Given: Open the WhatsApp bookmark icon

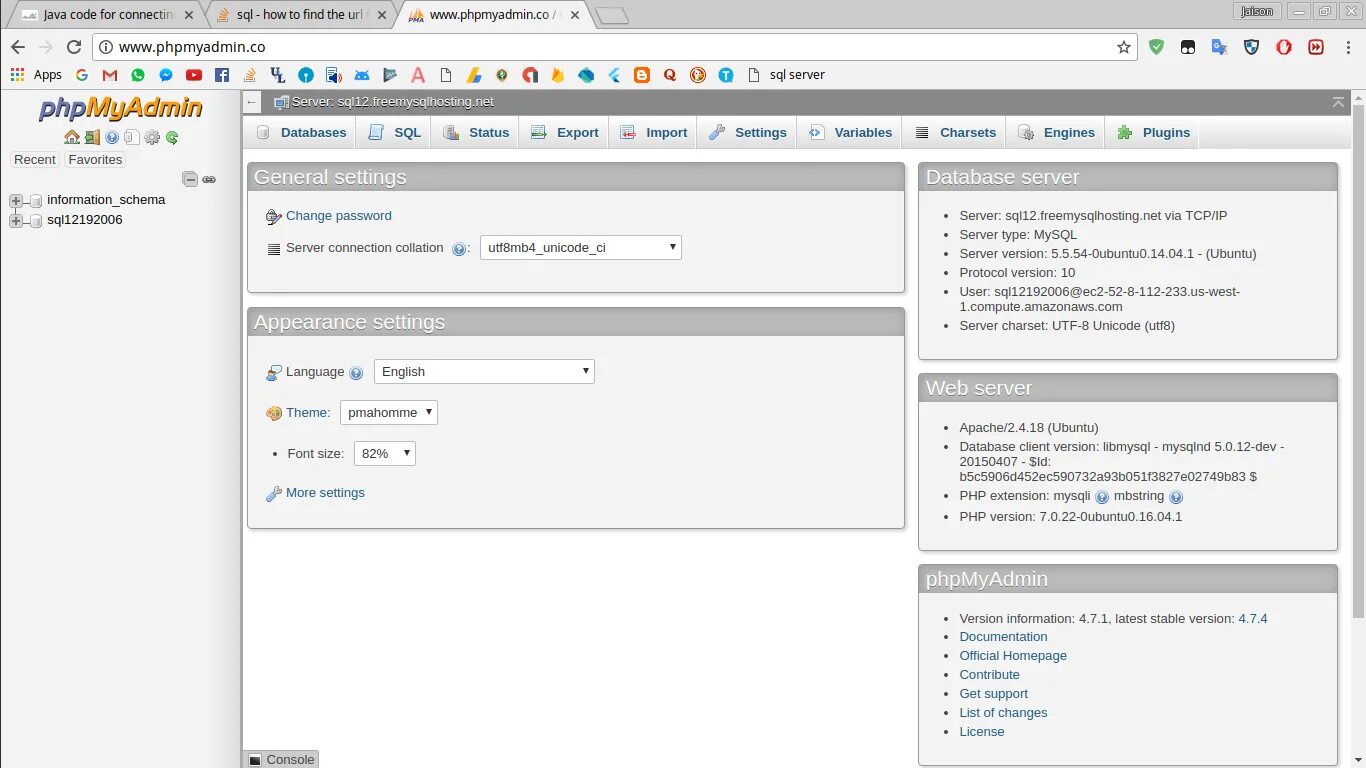Looking at the screenshot, I should tap(138, 75).
